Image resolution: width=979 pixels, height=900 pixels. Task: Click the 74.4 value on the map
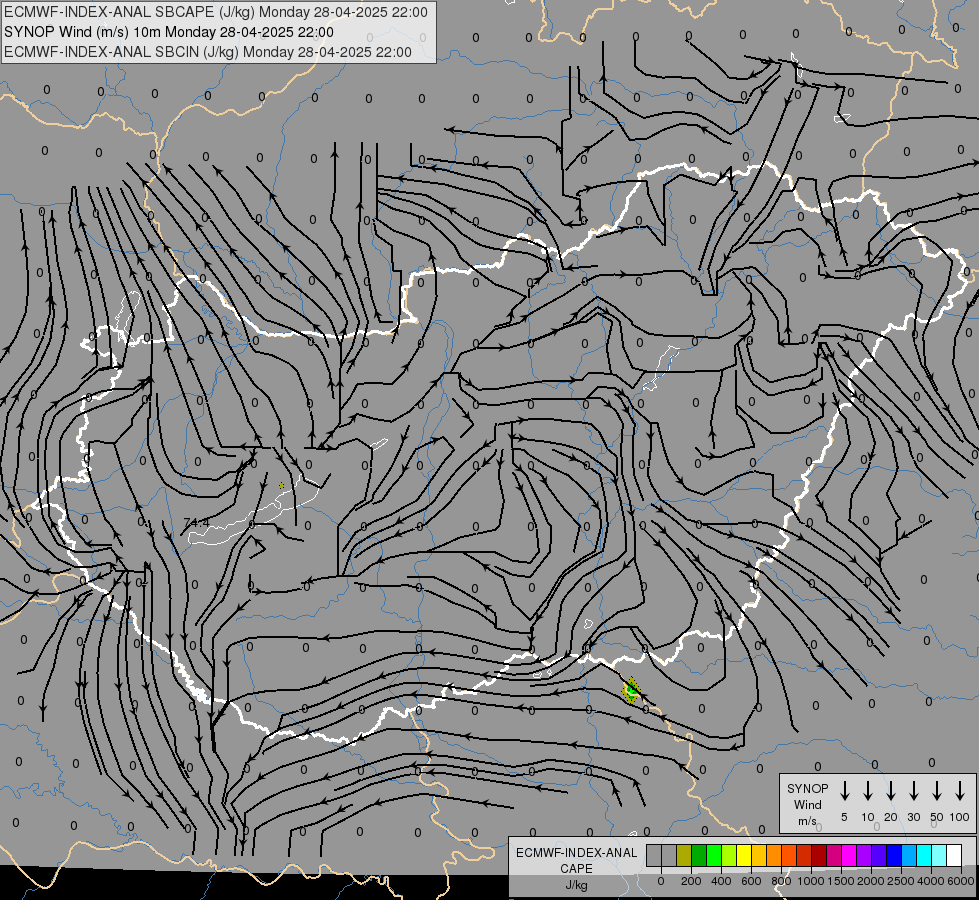[x=197, y=523]
